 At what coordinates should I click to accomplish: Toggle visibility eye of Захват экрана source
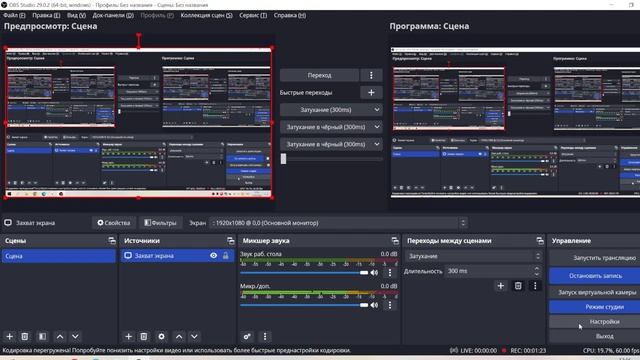[213, 256]
